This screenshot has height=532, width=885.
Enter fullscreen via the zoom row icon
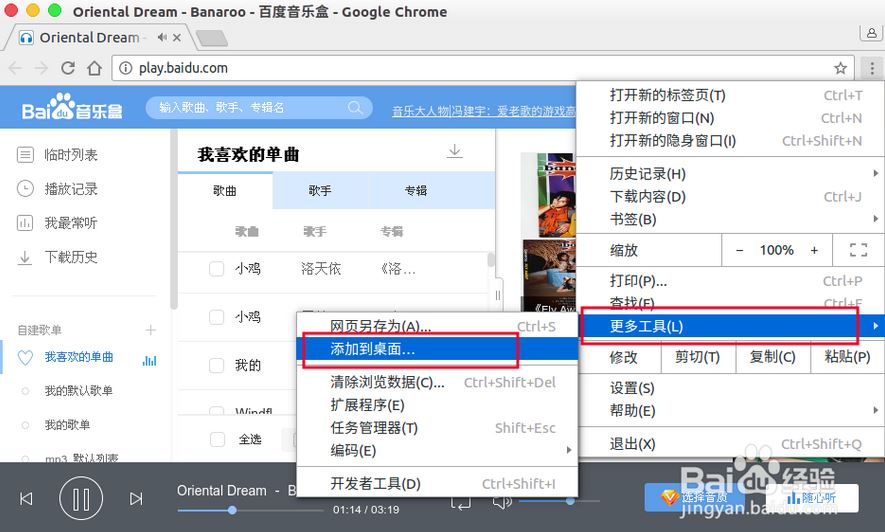858,250
